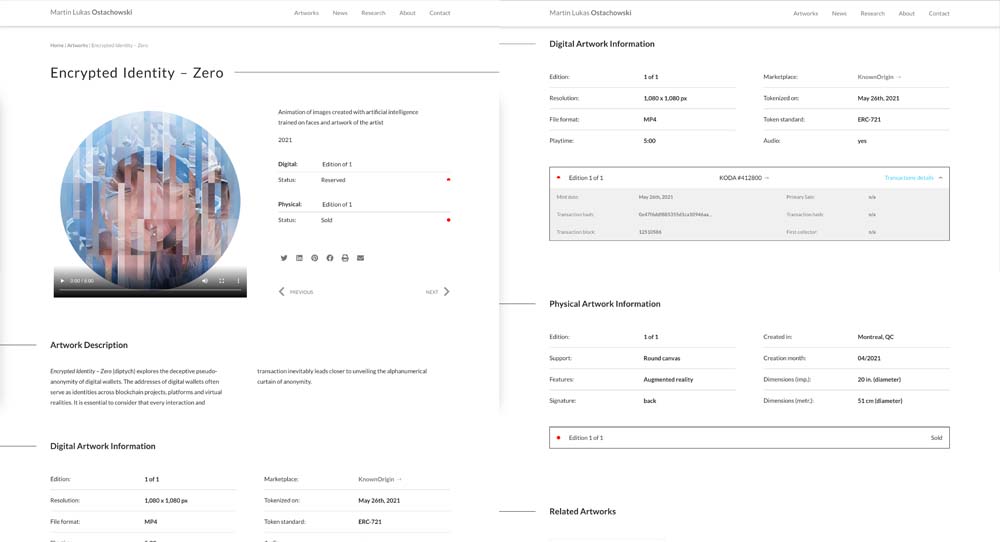Image resolution: width=1000 pixels, height=542 pixels.
Task: Click the video progress bar
Action: coord(150,290)
